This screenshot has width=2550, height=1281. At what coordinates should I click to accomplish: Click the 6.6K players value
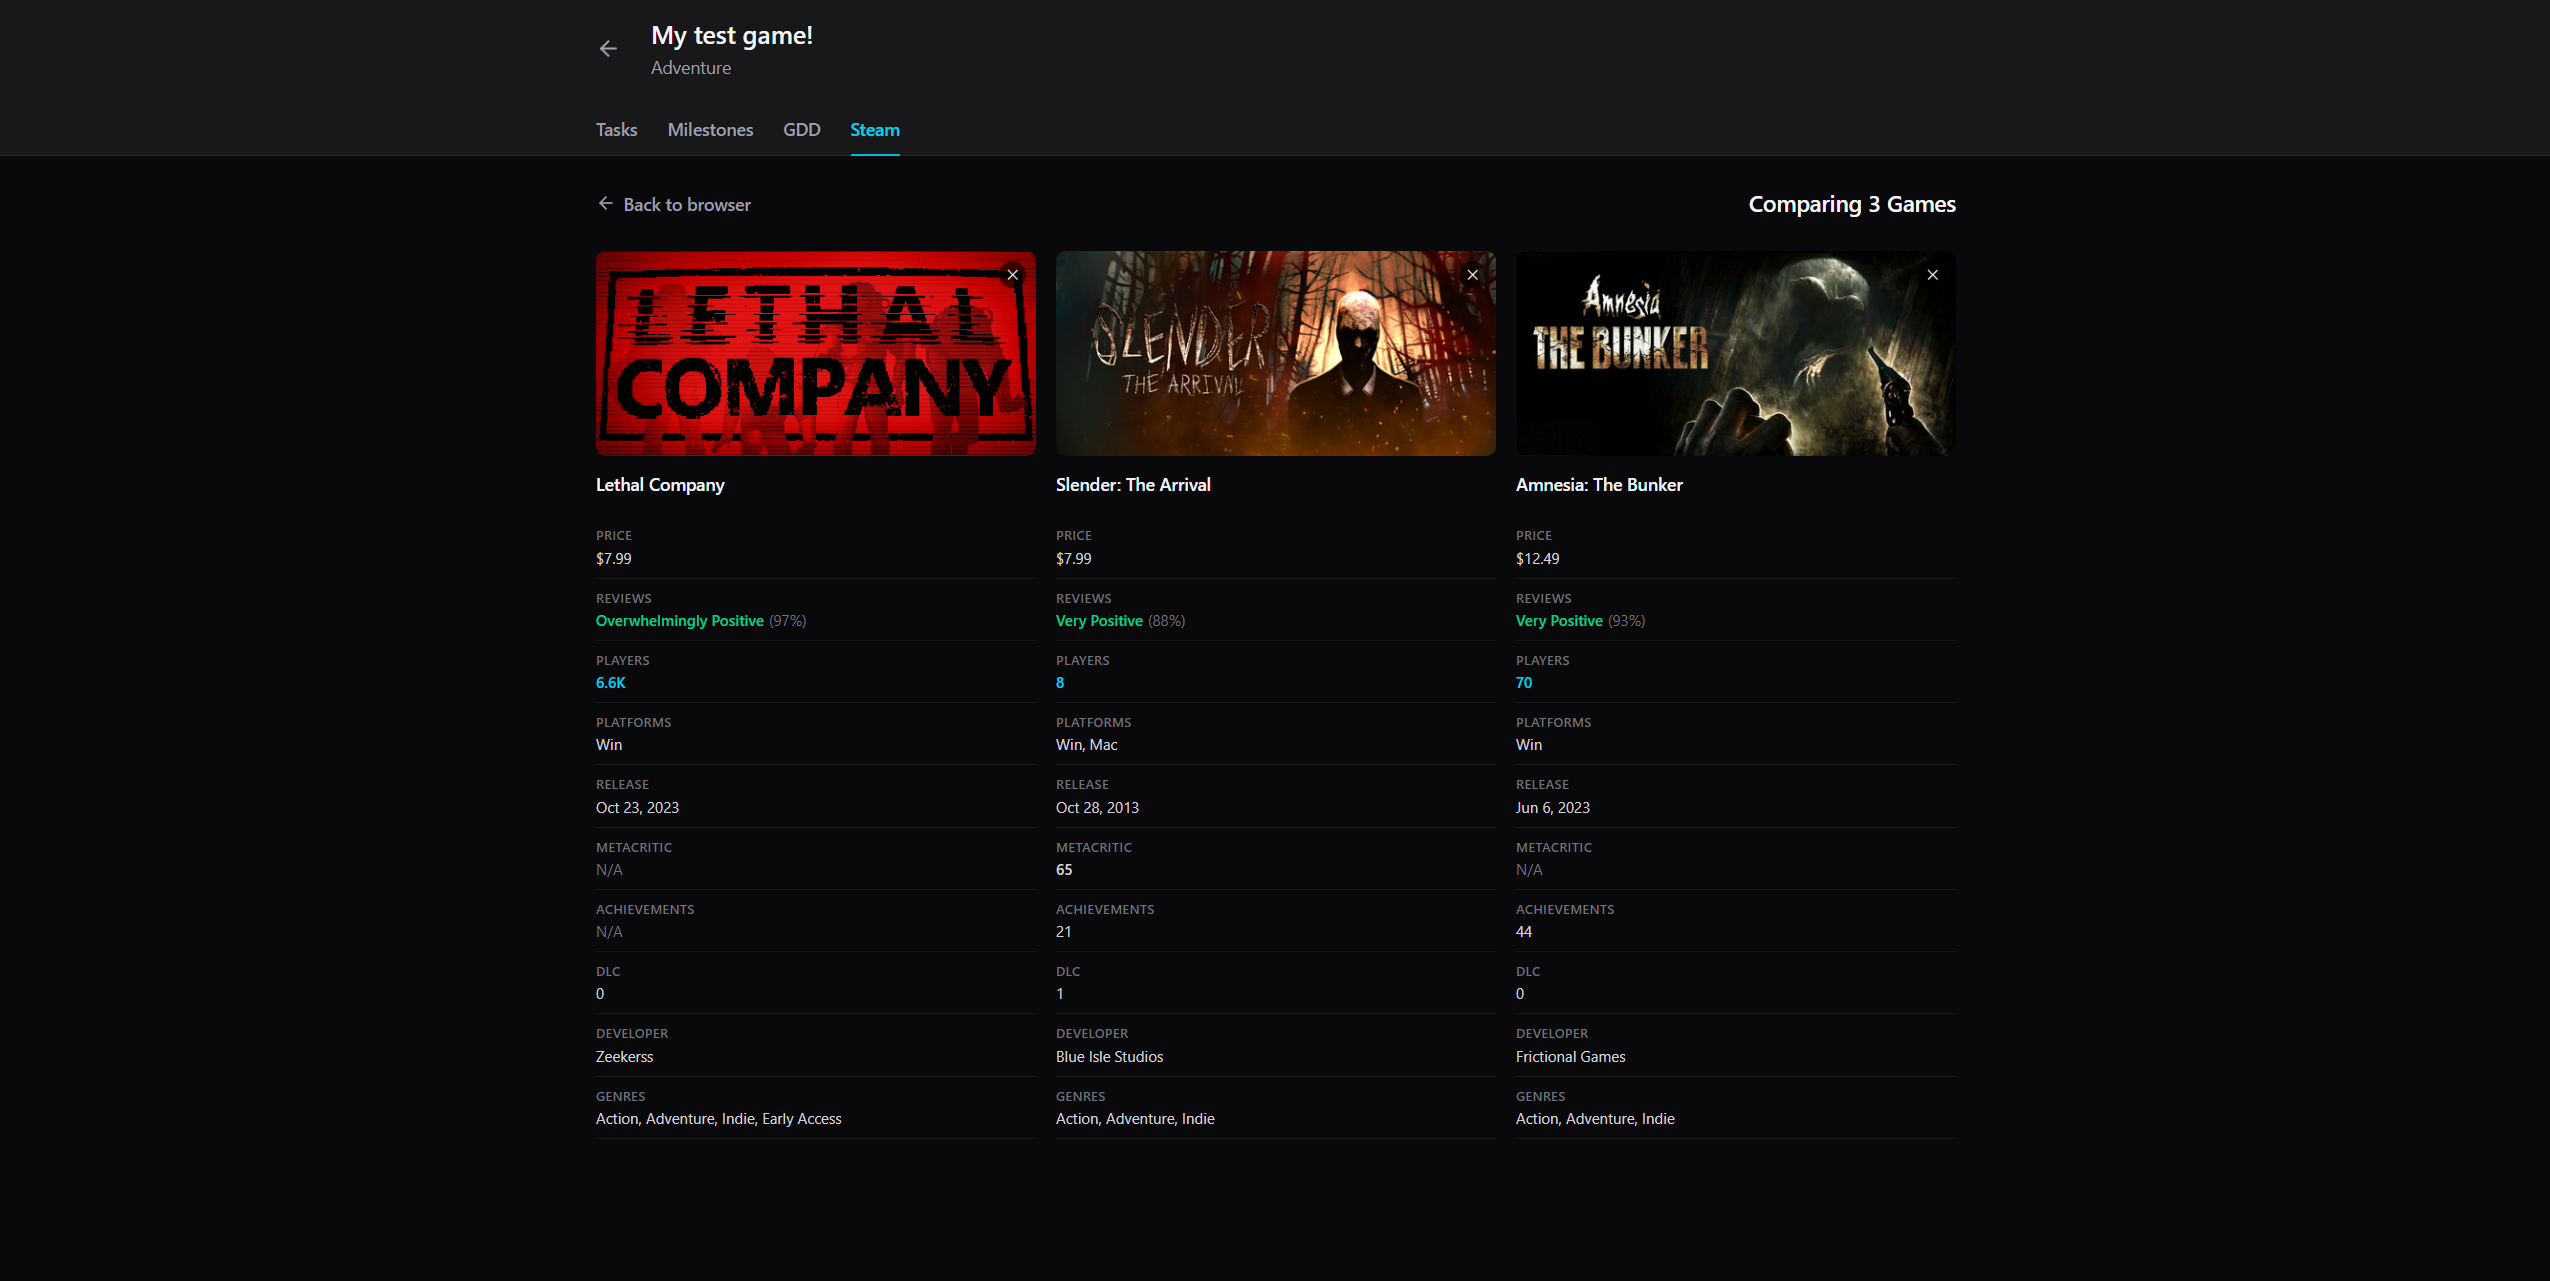[x=611, y=683]
